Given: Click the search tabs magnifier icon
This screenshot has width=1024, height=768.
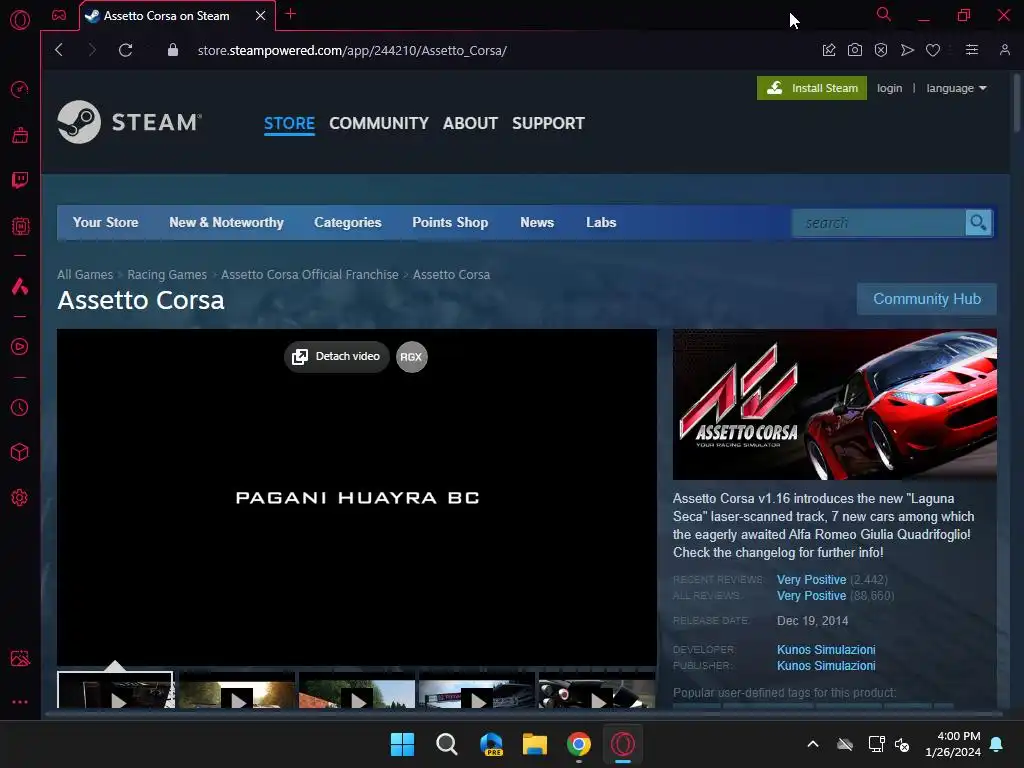Looking at the screenshot, I should pos(884,14).
